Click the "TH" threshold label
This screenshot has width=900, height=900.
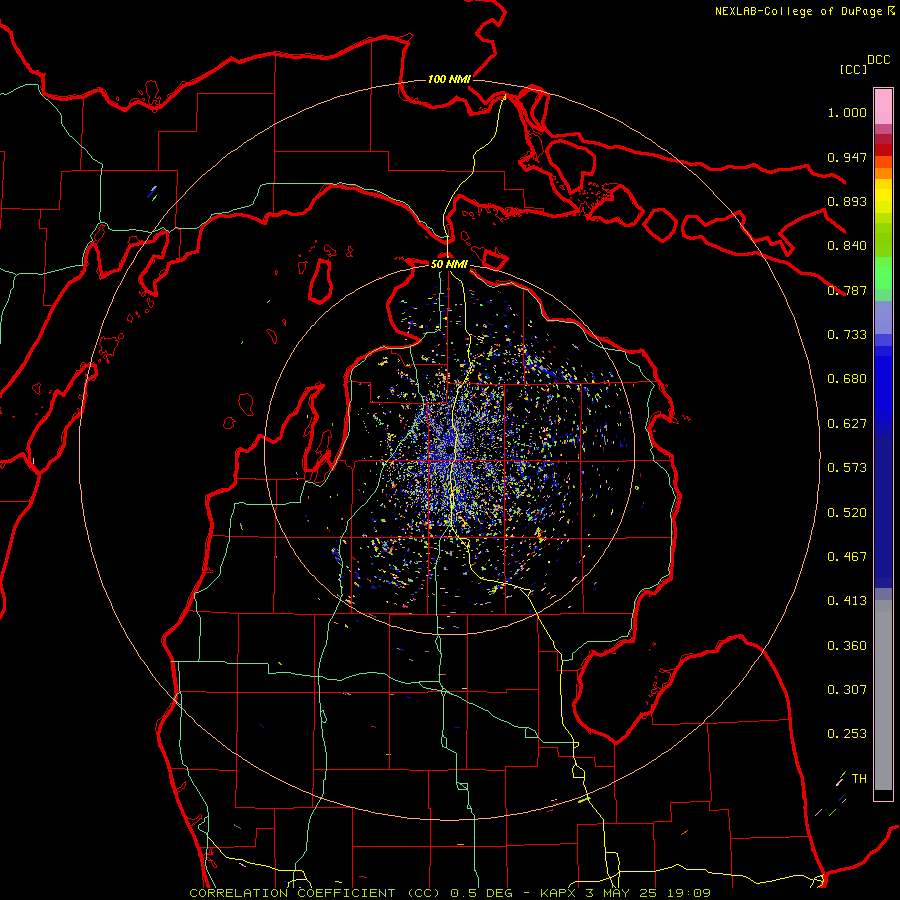tap(859, 779)
